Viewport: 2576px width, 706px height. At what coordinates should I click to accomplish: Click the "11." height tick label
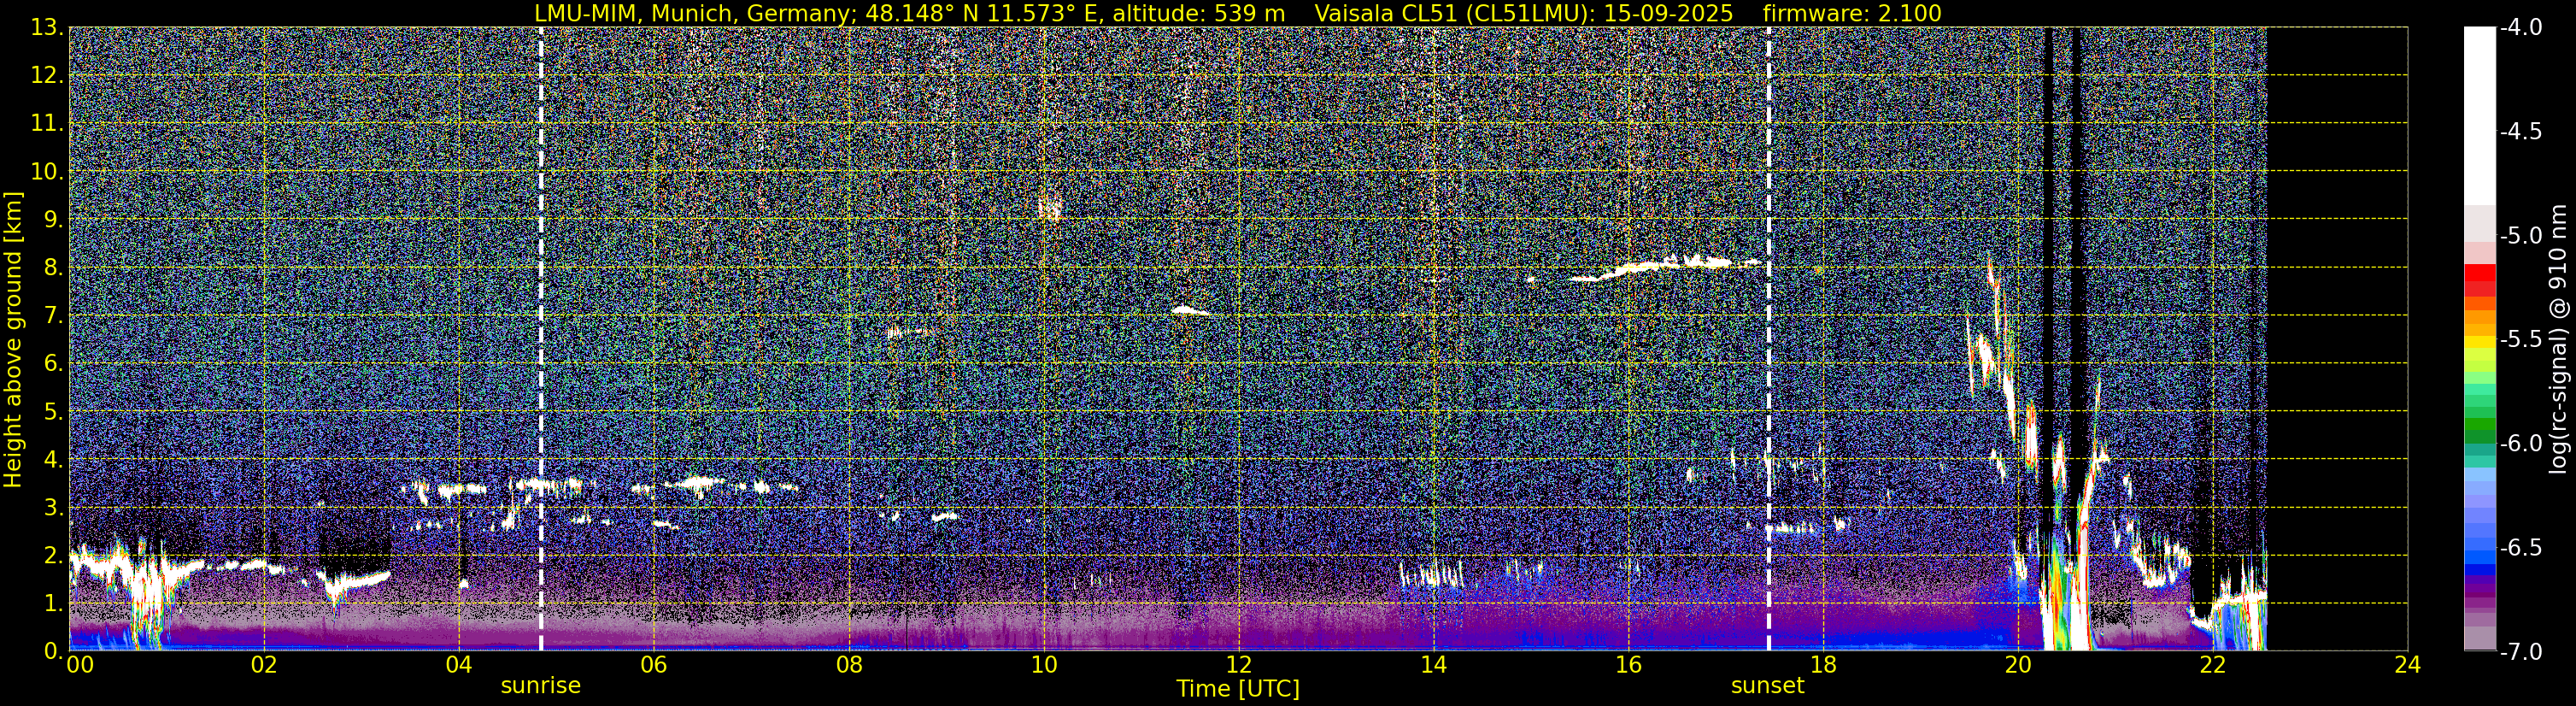pyautogui.click(x=47, y=124)
